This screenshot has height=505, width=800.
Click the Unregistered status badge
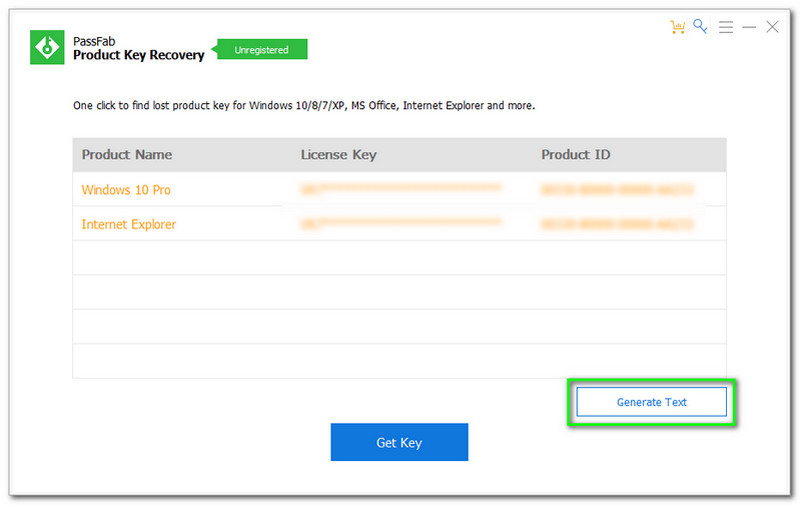[261, 49]
